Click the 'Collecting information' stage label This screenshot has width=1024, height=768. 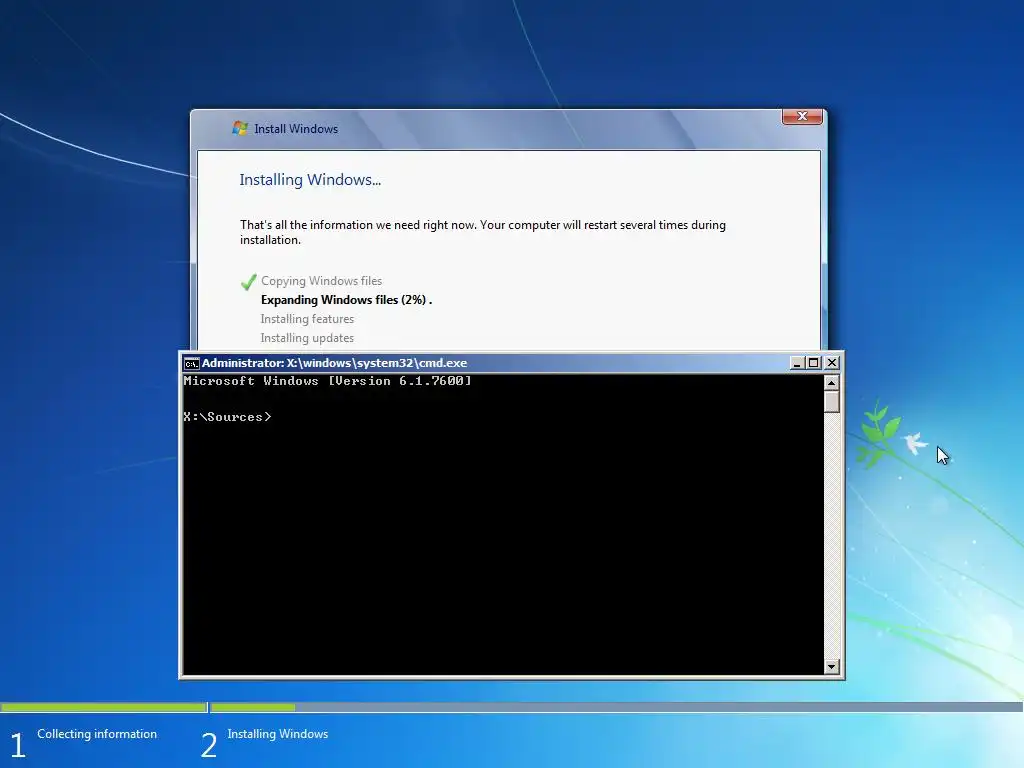(x=97, y=734)
